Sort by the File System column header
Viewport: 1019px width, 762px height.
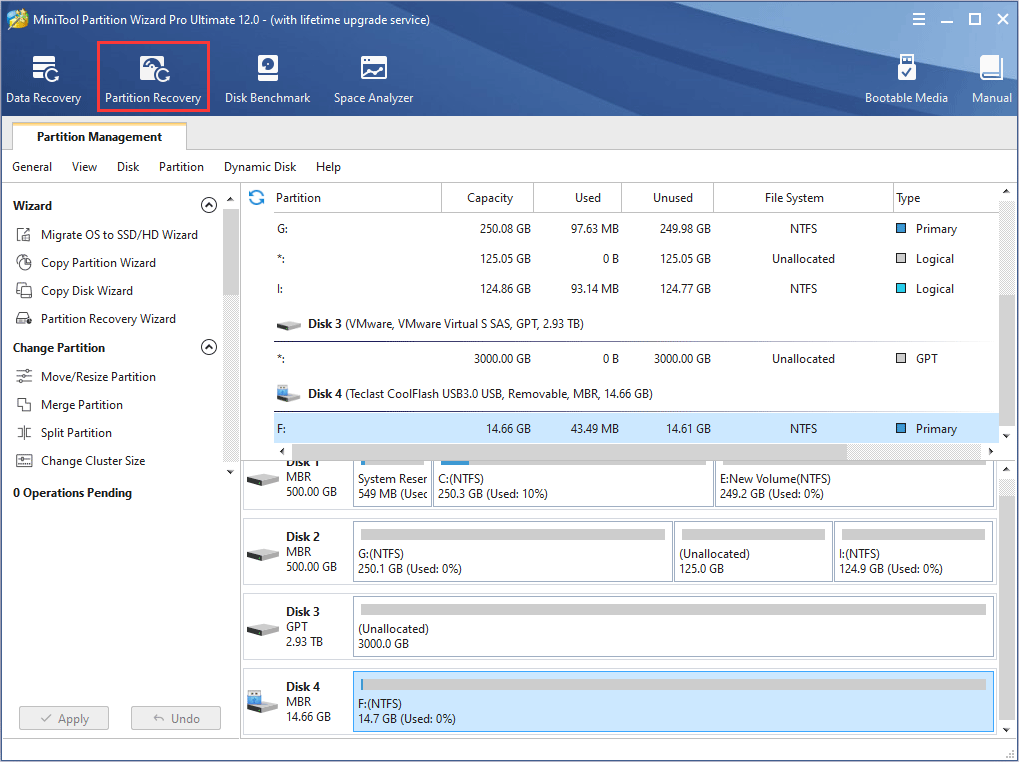[x=803, y=197]
